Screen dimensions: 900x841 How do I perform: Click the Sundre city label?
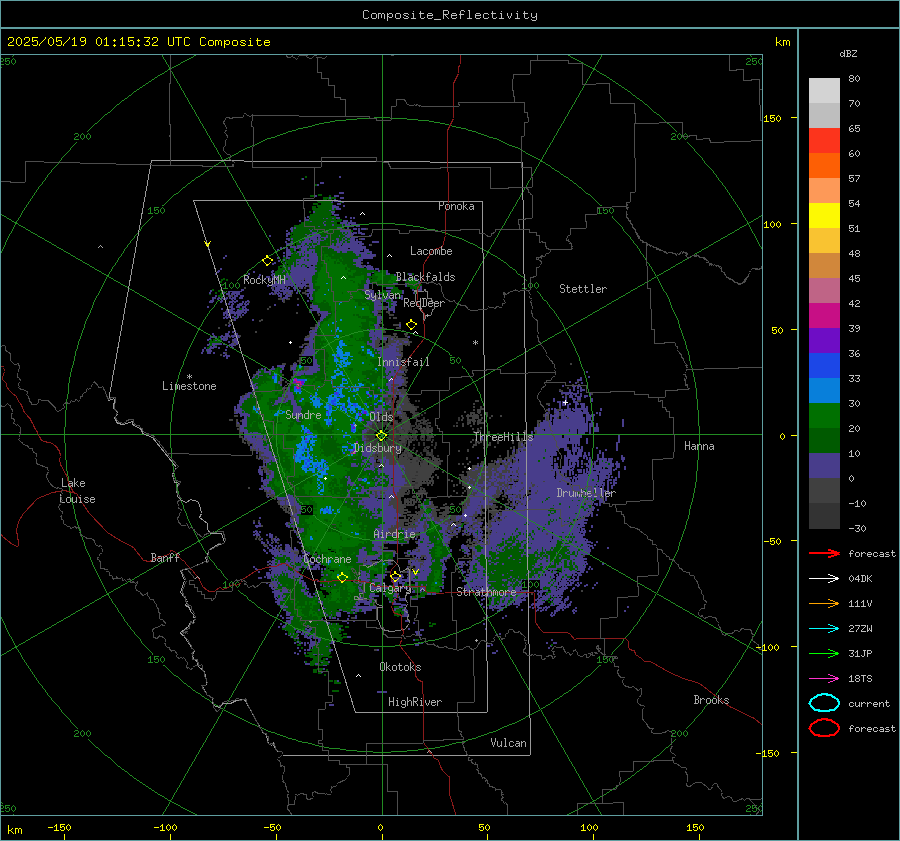(303, 415)
